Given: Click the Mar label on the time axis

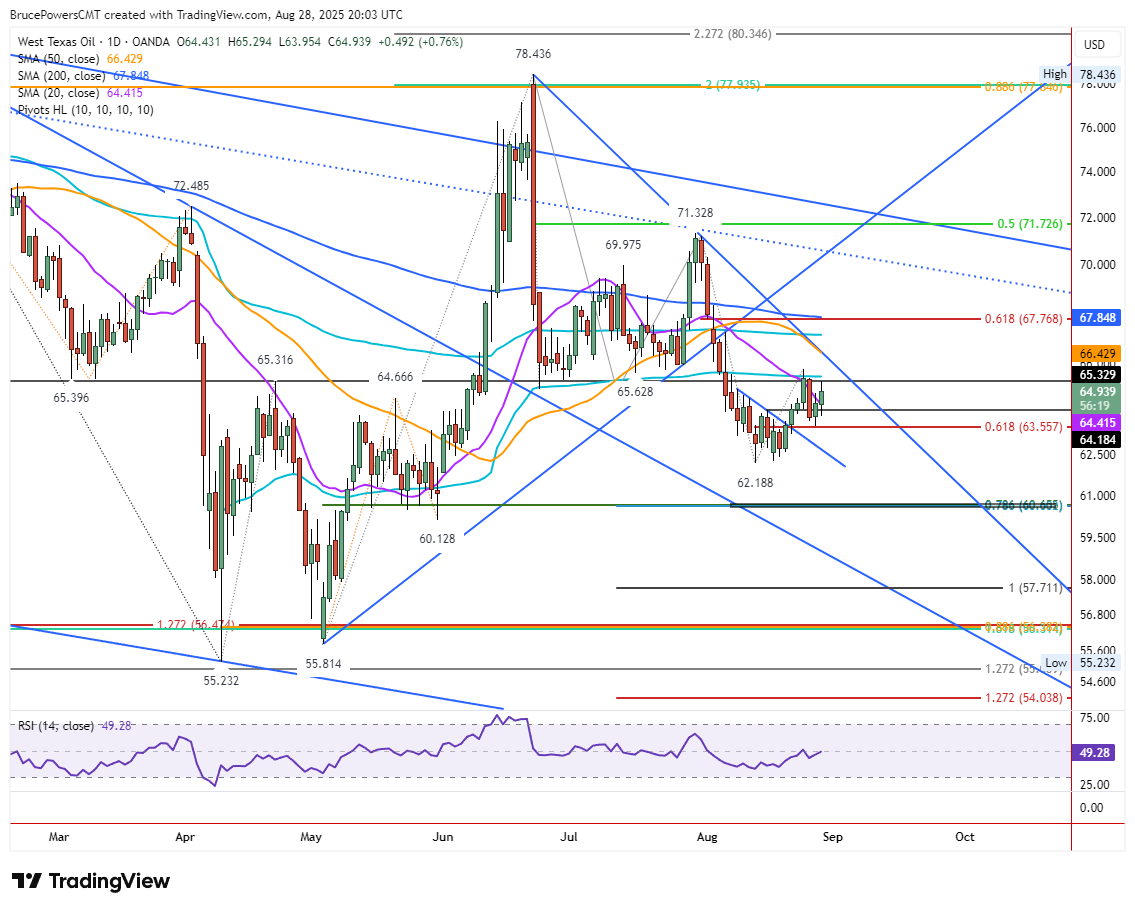Looking at the screenshot, I should [59, 836].
